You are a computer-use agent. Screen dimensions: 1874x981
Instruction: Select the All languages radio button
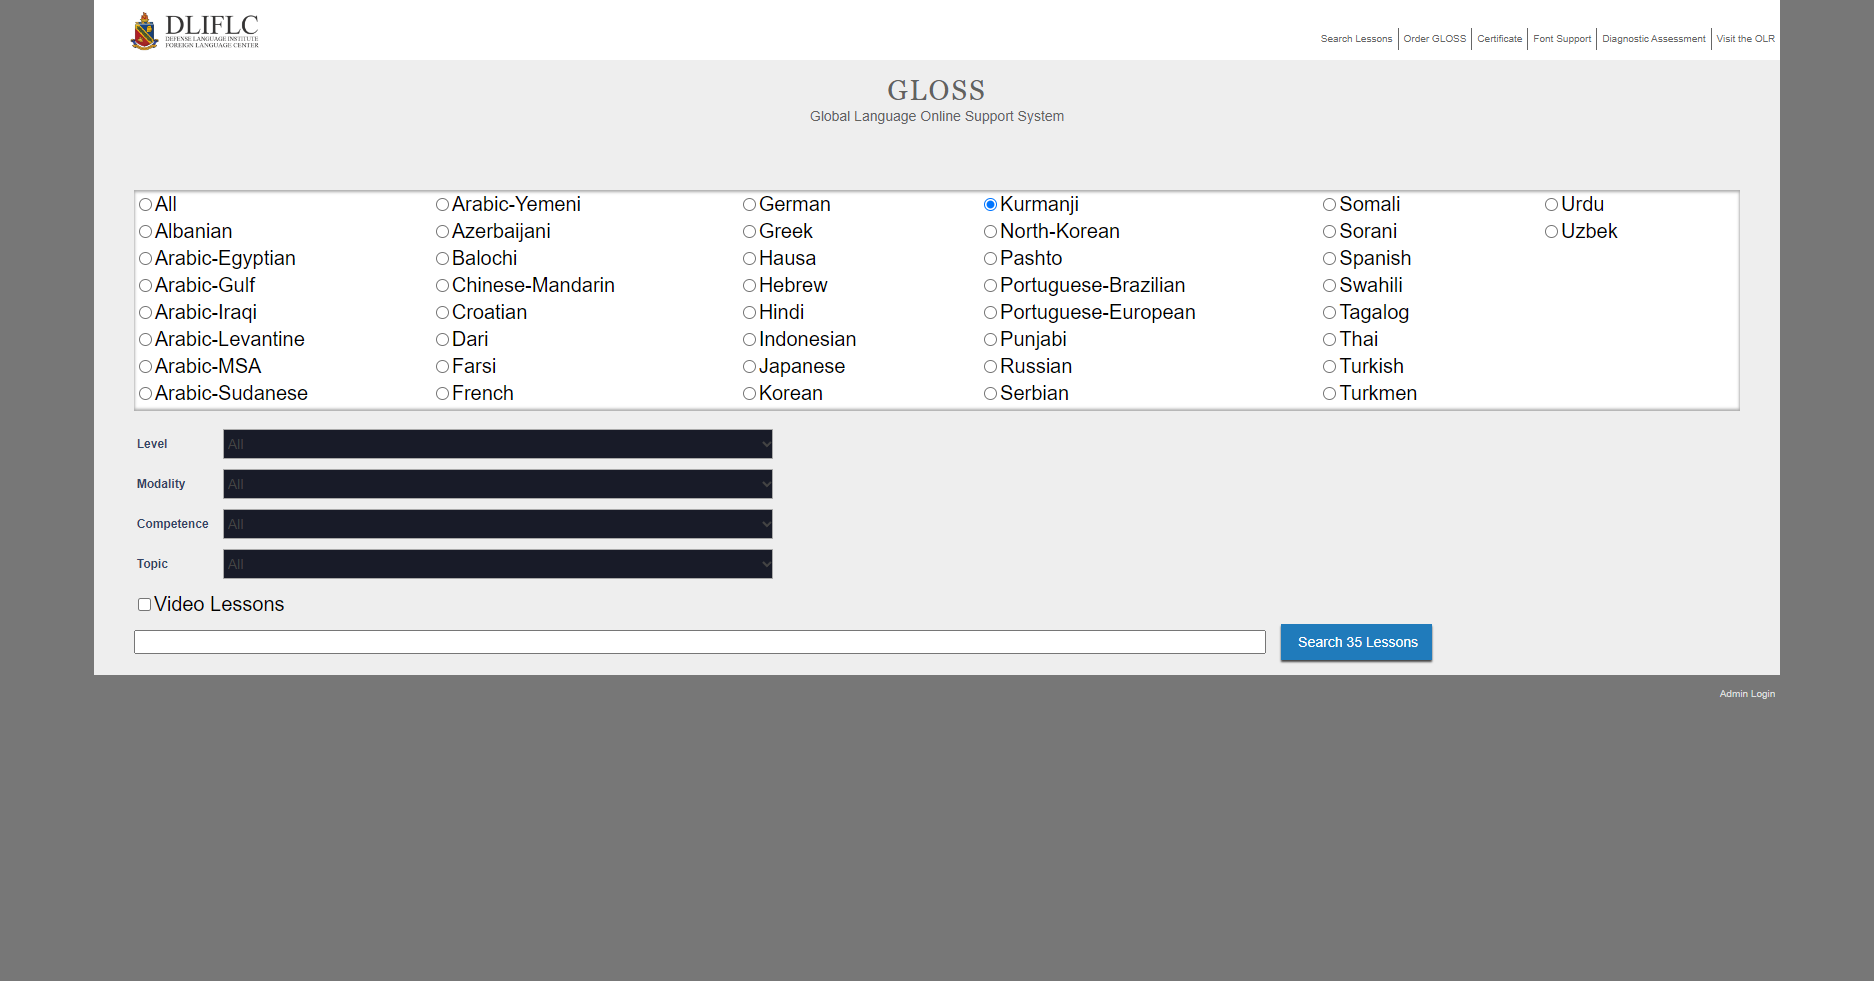[x=146, y=204]
